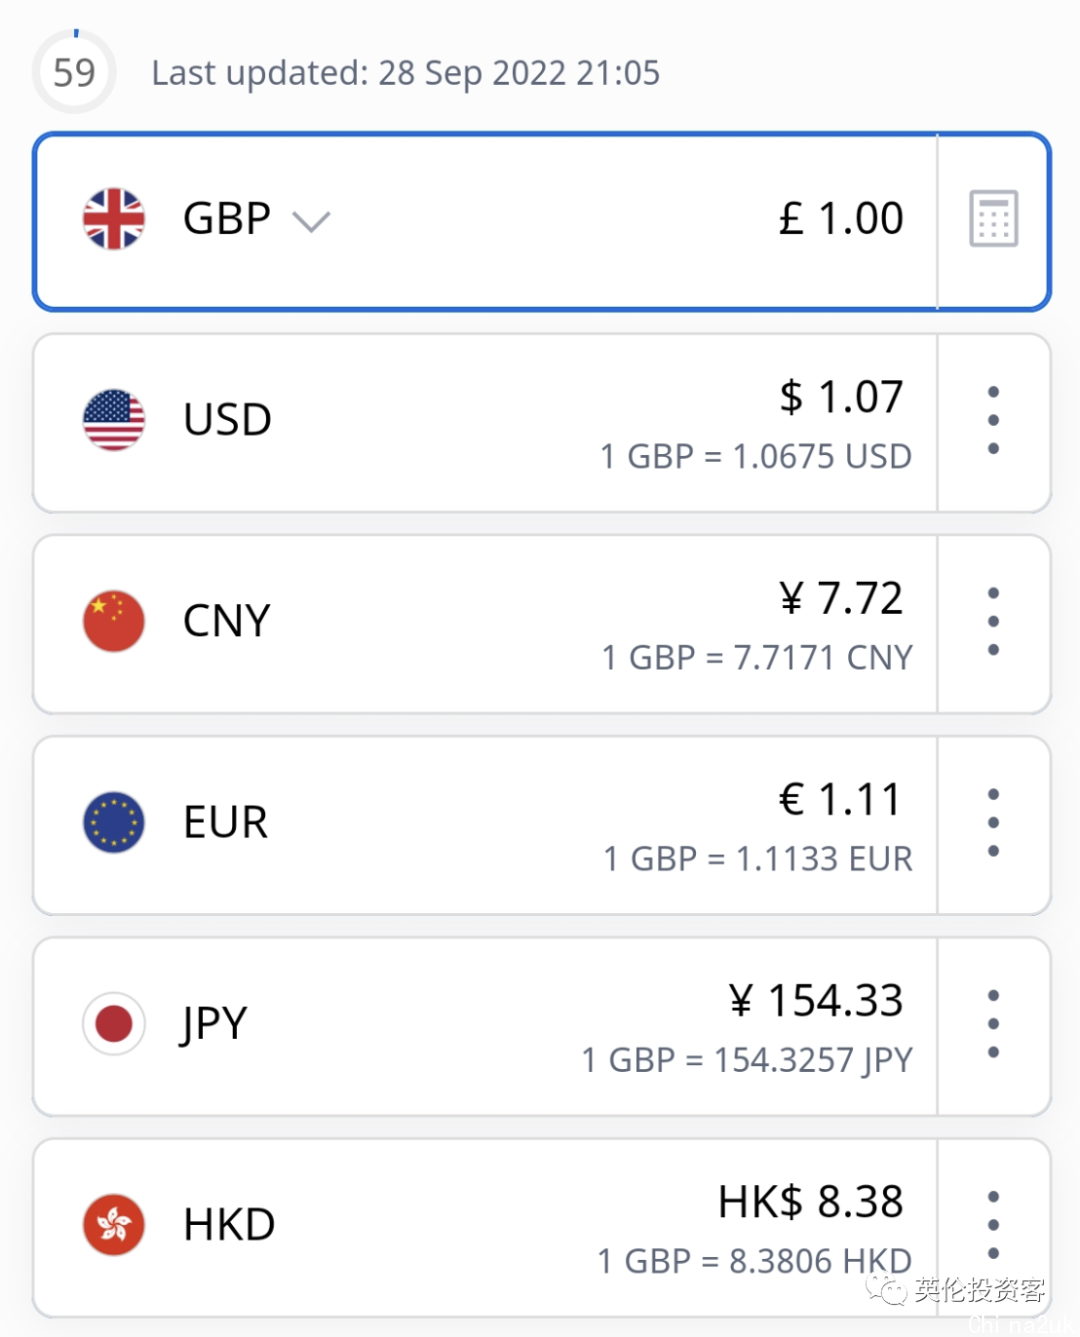This screenshot has height=1337, width=1080.
Task: Click the European Union flag icon
Action: click(x=114, y=823)
